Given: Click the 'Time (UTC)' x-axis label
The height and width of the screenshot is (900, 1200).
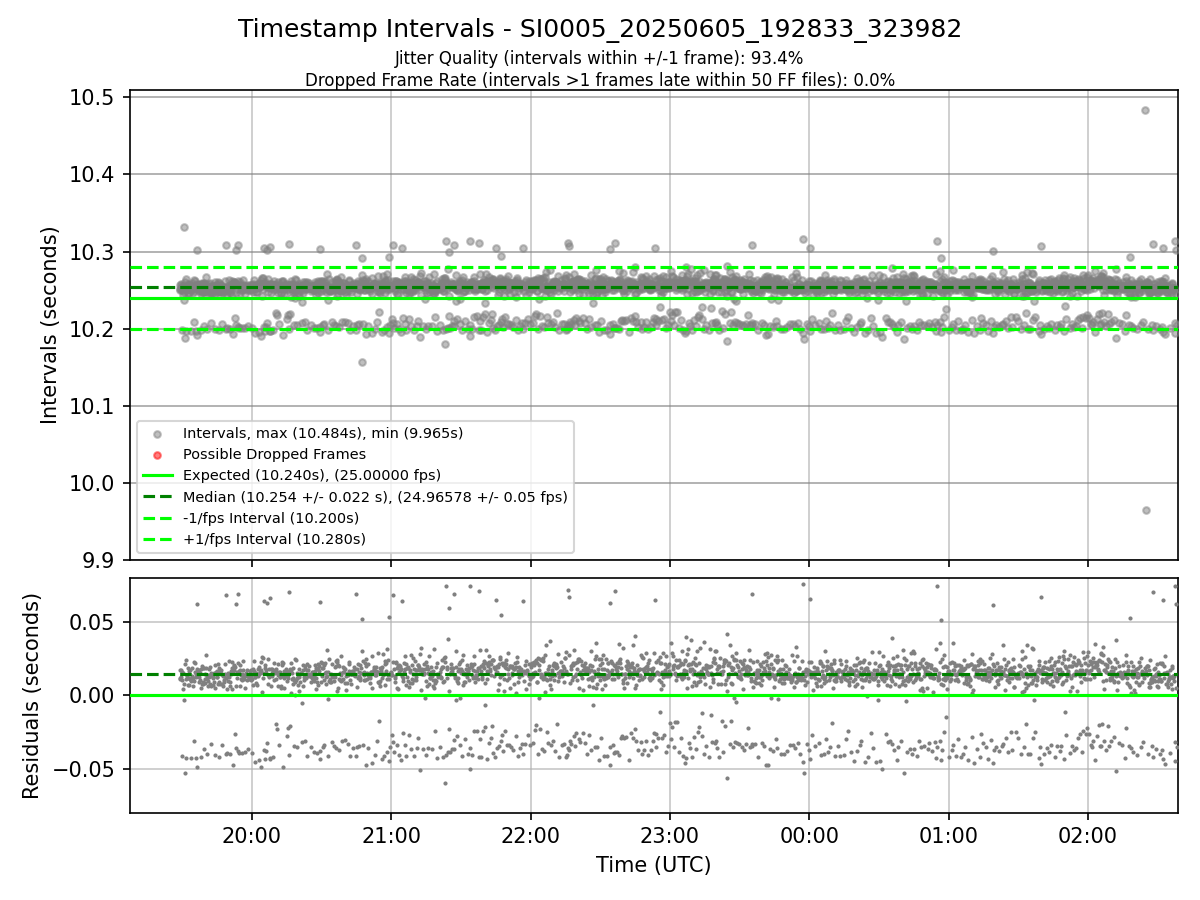Looking at the screenshot, I should pos(653,865).
